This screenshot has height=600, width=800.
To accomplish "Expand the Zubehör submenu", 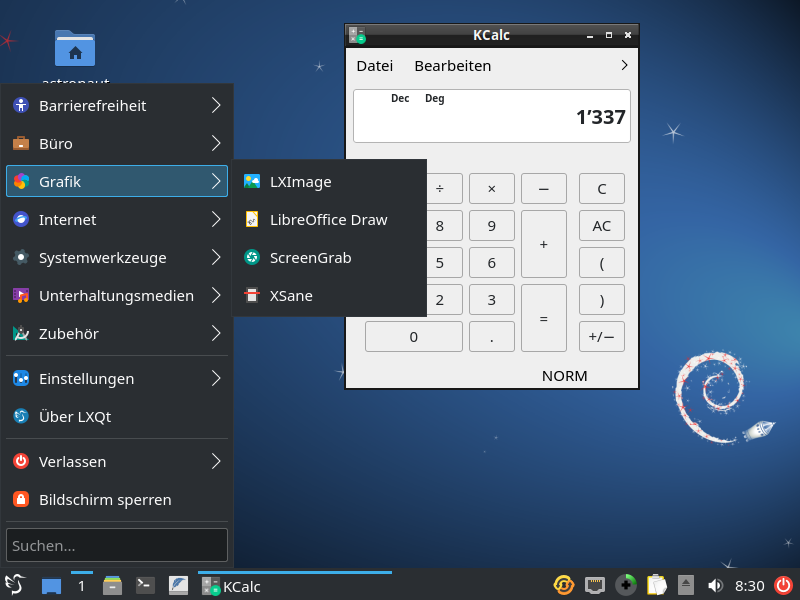I will pos(117,334).
